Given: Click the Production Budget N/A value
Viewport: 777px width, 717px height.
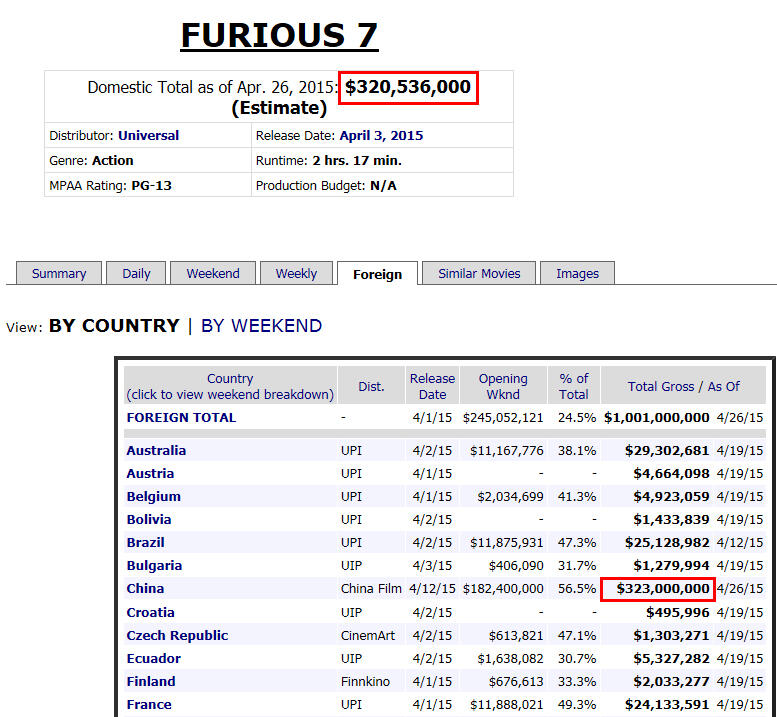Looking at the screenshot, I should pos(383,185).
